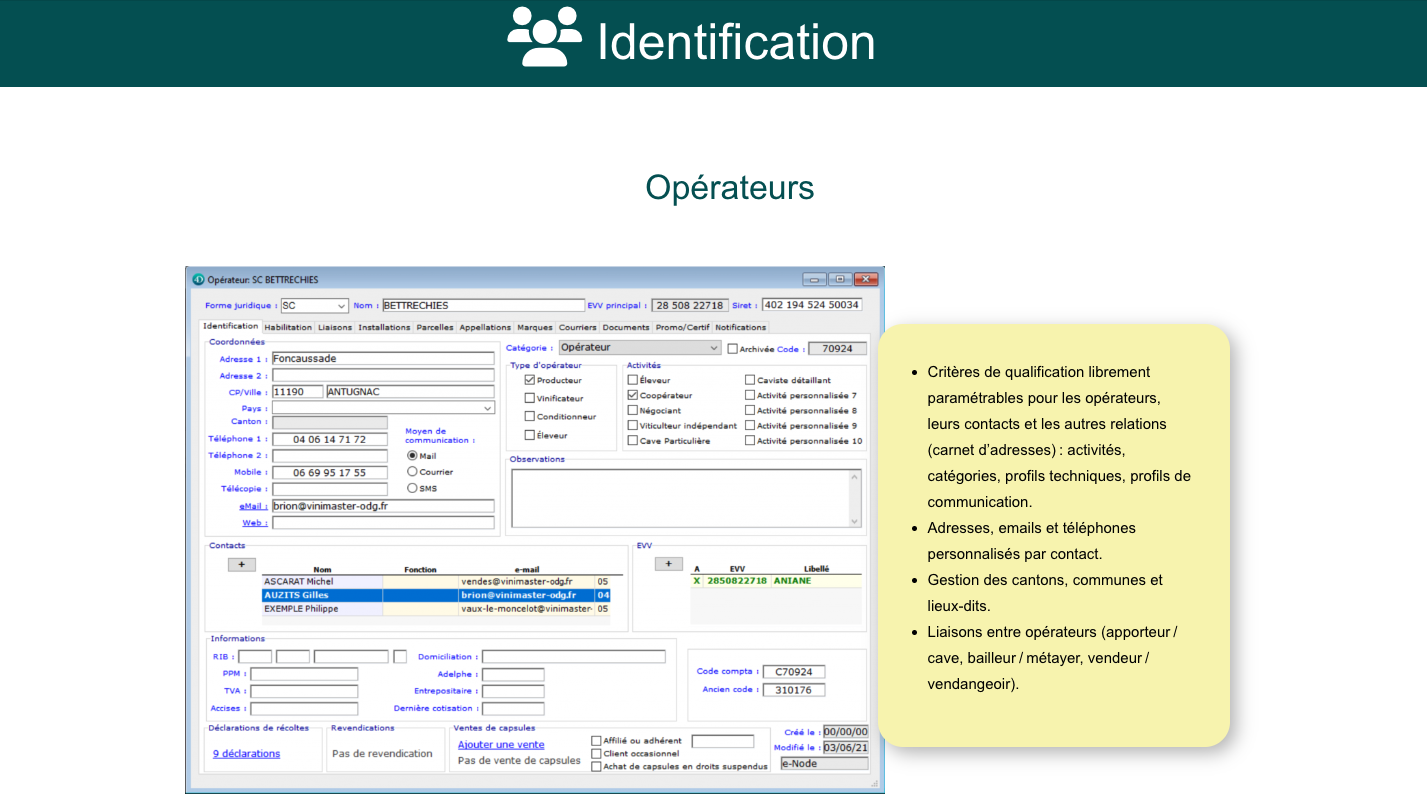Viewport: 1427px width, 799px height.
Task: Click the Mobile number field
Action: click(330, 472)
